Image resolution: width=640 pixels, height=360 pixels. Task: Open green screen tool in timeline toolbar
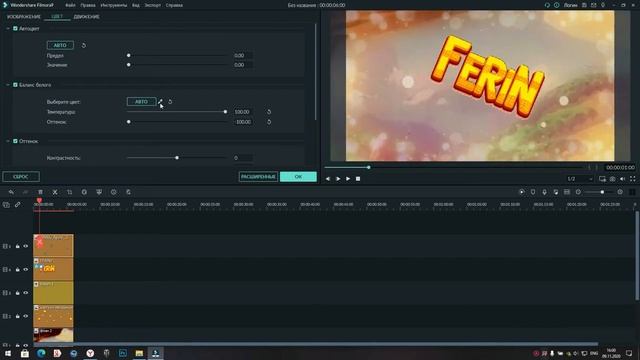click(99, 192)
